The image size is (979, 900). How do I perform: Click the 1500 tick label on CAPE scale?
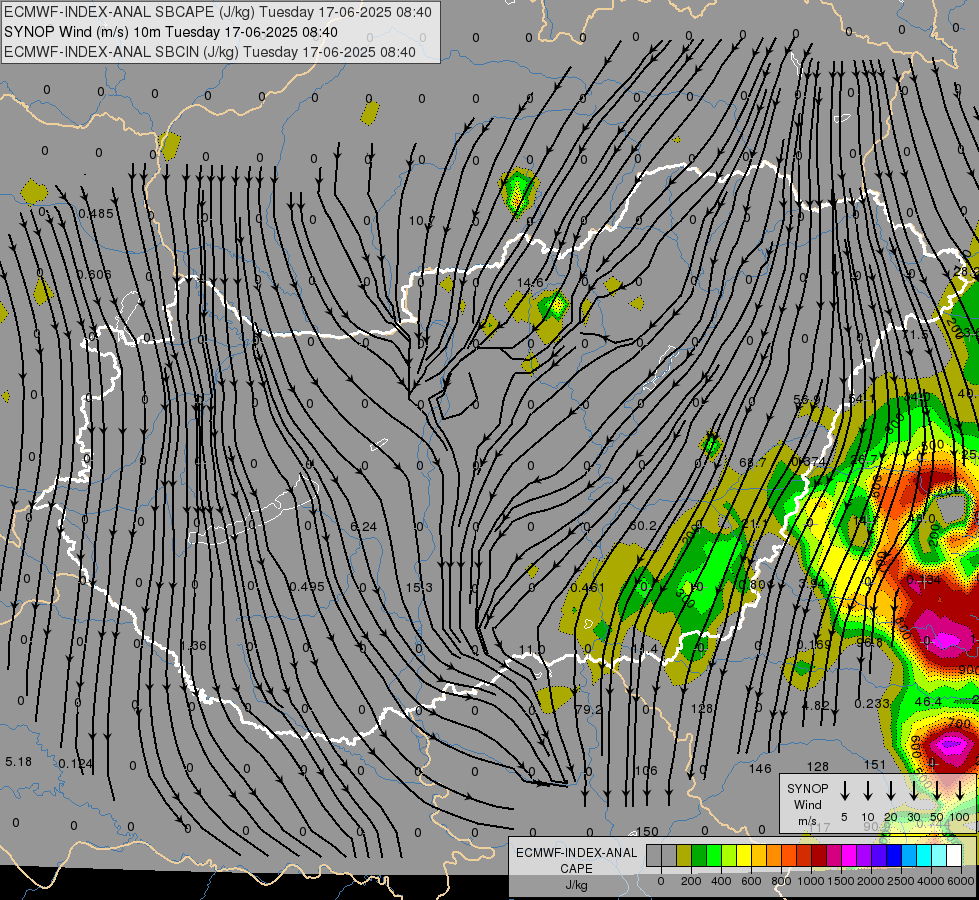coord(841,881)
